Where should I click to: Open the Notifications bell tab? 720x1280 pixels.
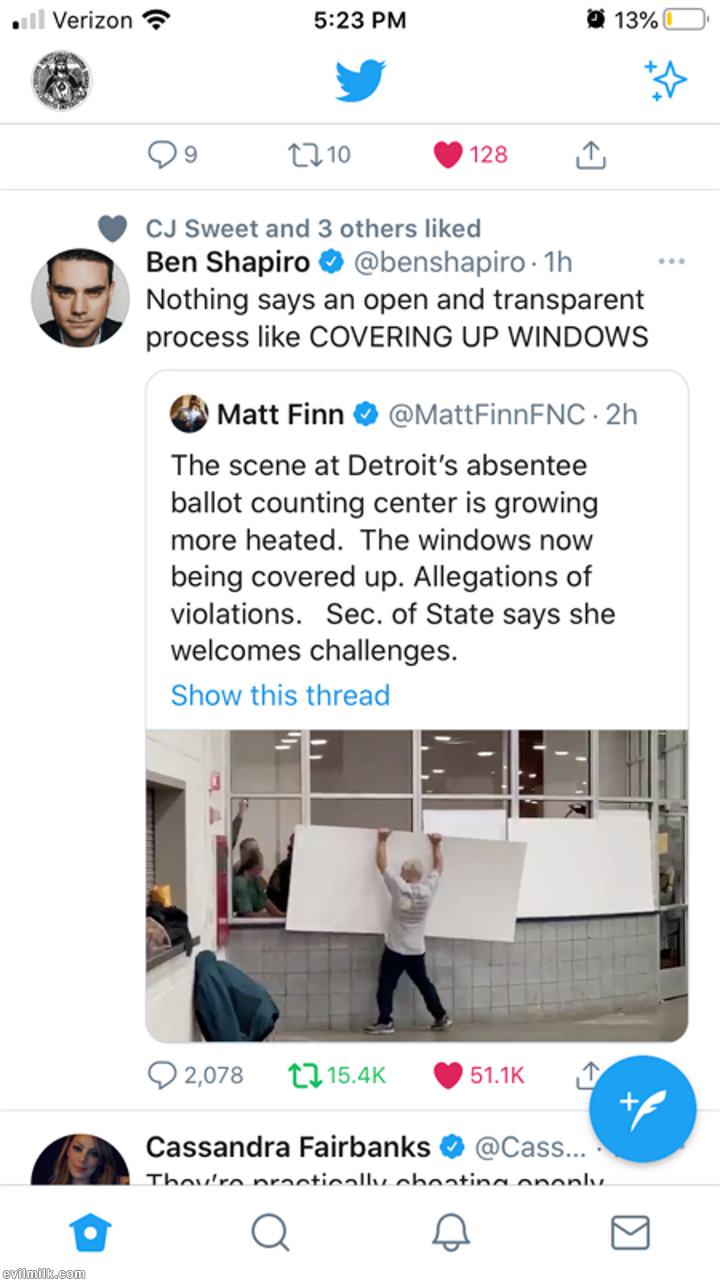(x=450, y=1232)
